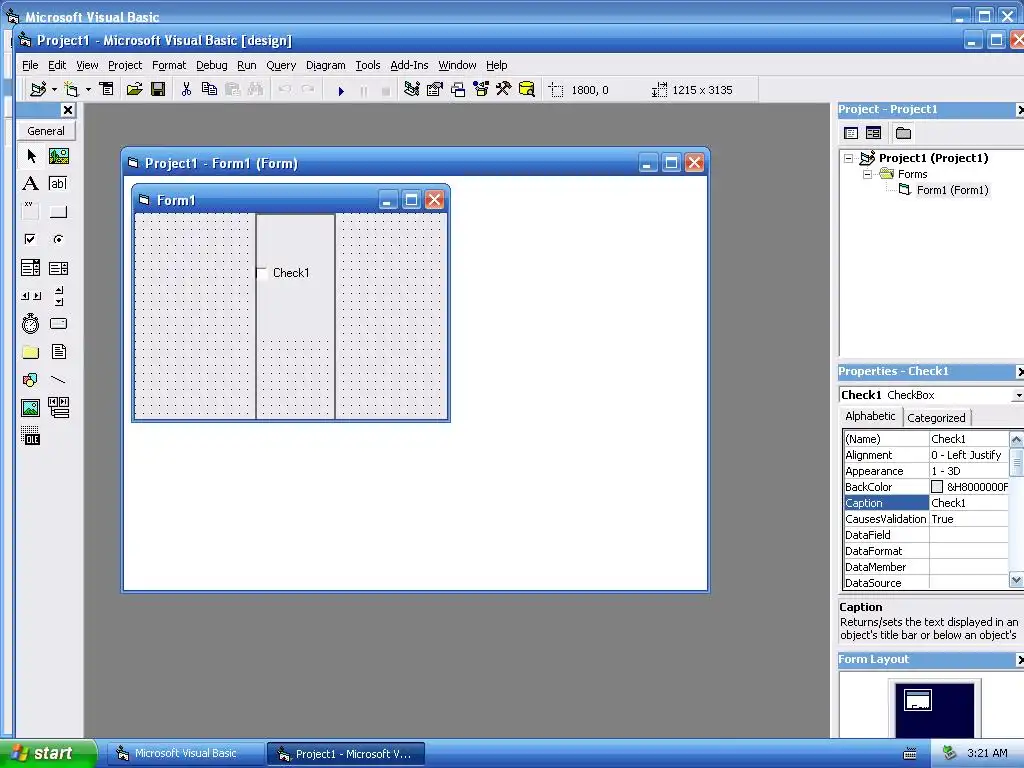Click the Caption property value field
The height and width of the screenshot is (768, 1024).
(x=968, y=503)
